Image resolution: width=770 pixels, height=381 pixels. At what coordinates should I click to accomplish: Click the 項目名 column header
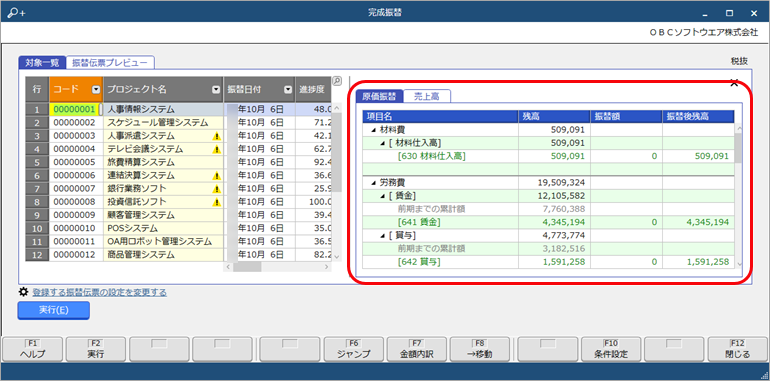tap(440, 116)
